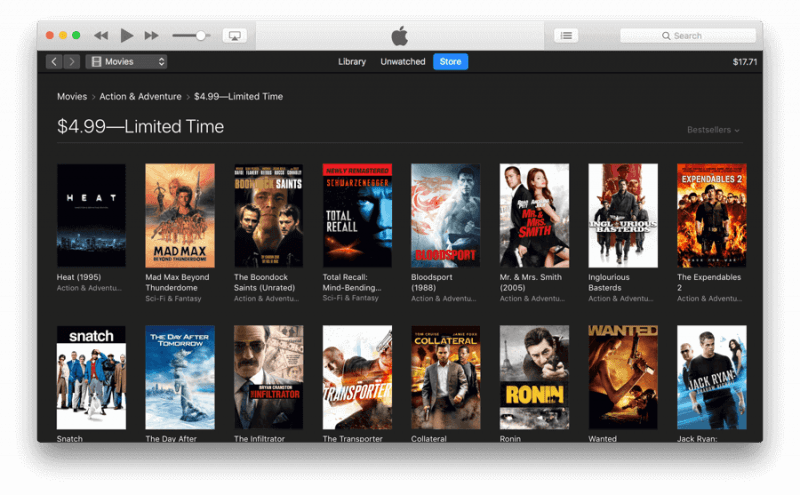Maximize the window with green button
This screenshot has width=800, height=495.
coord(76,35)
